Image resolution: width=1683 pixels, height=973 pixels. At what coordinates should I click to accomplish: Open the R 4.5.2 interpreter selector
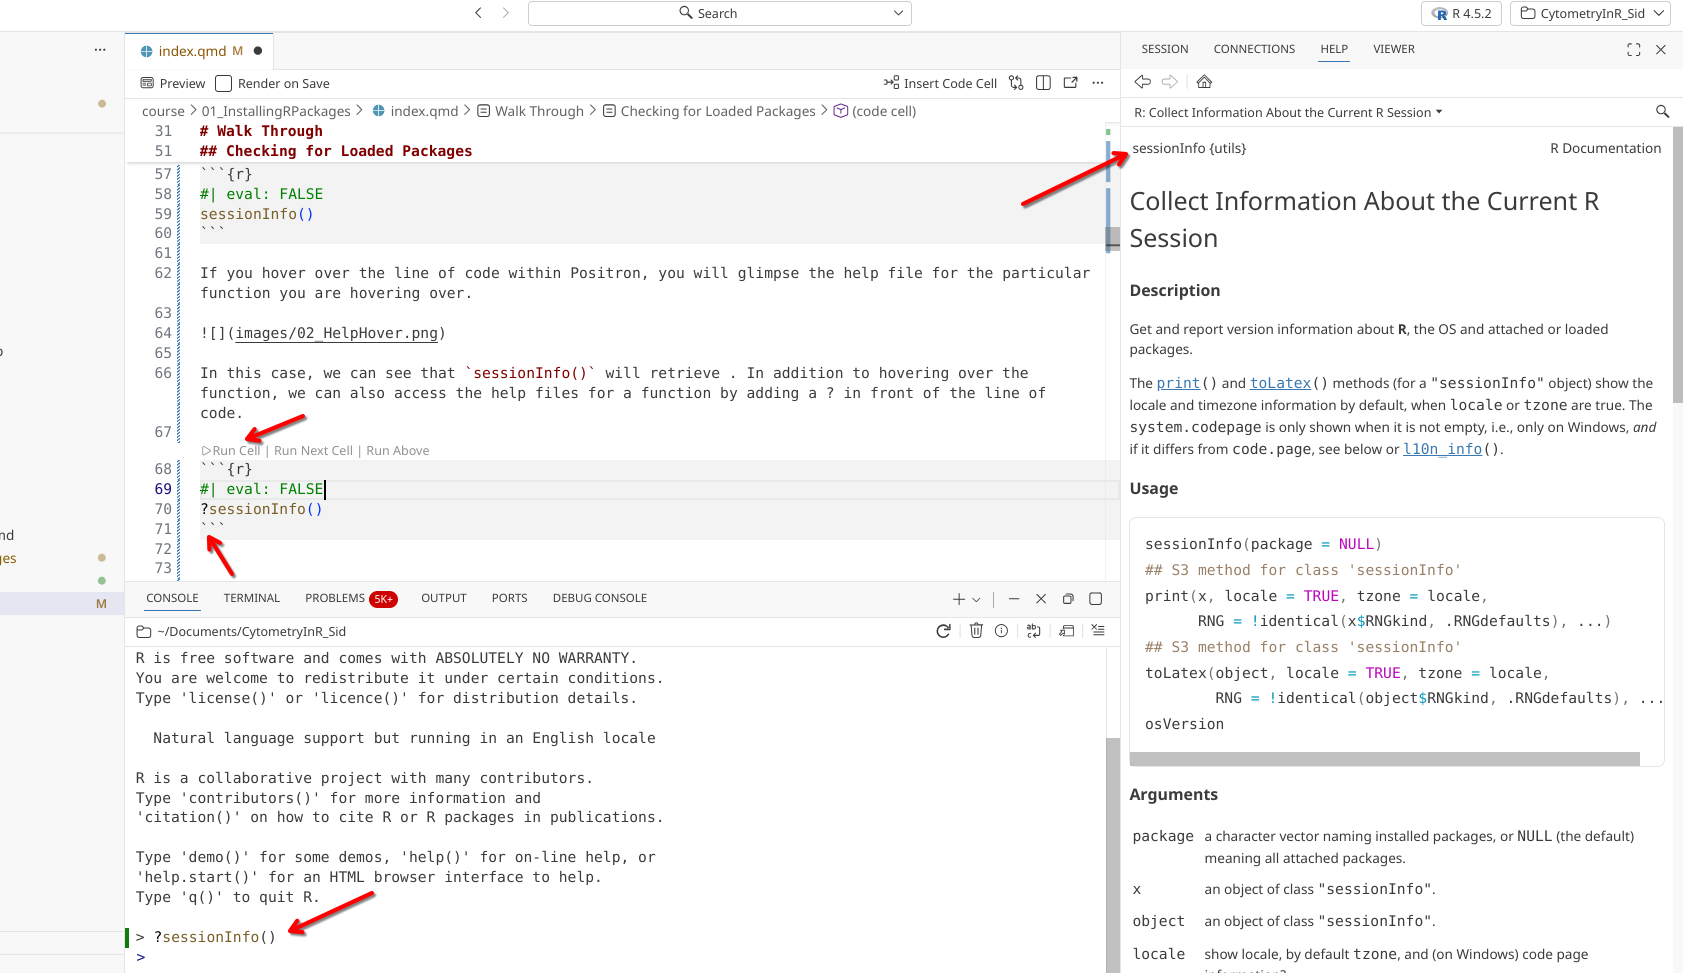pyautogui.click(x=1461, y=13)
